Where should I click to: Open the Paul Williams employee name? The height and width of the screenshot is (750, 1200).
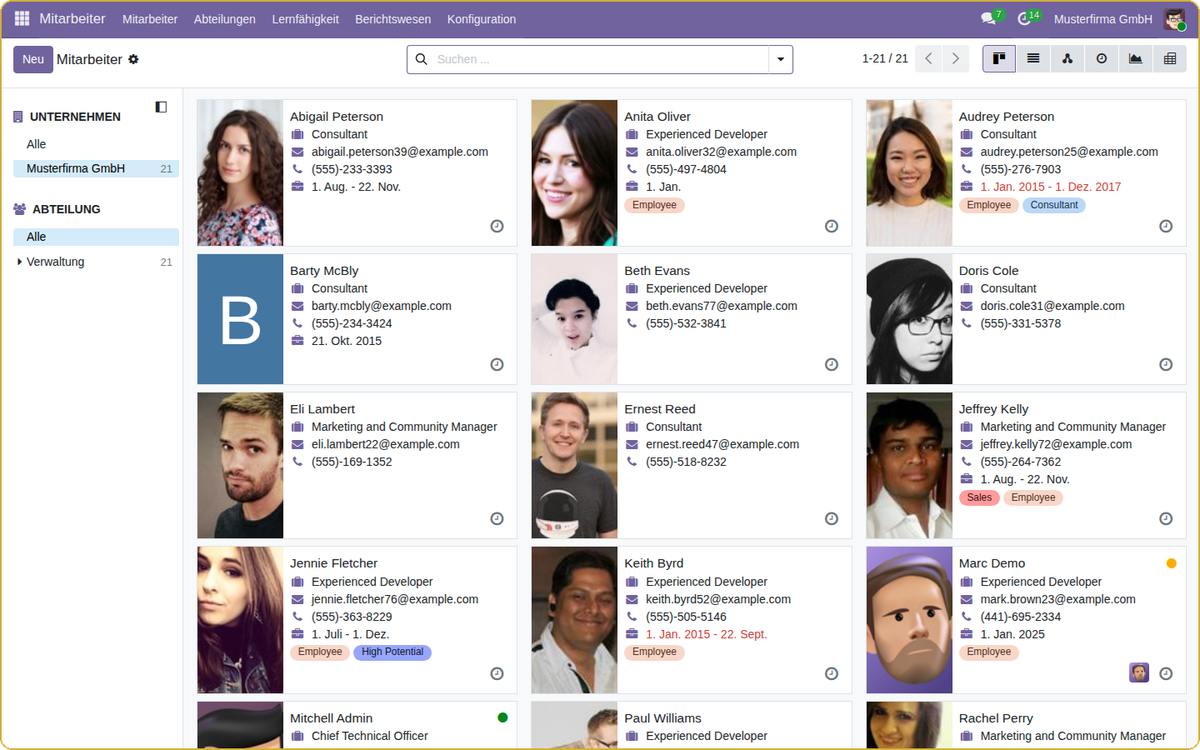pyautogui.click(x=663, y=718)
